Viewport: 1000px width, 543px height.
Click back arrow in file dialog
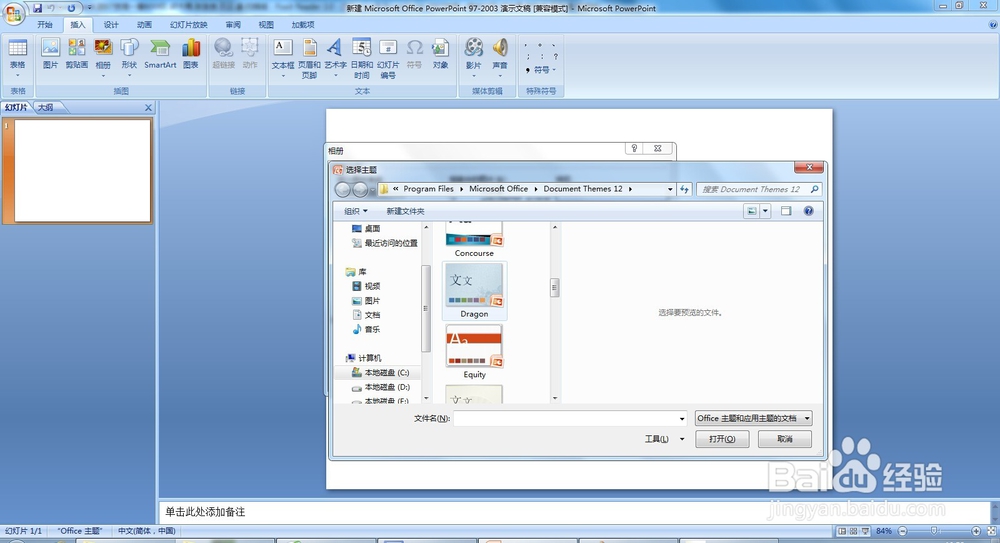tap(342, 190)
